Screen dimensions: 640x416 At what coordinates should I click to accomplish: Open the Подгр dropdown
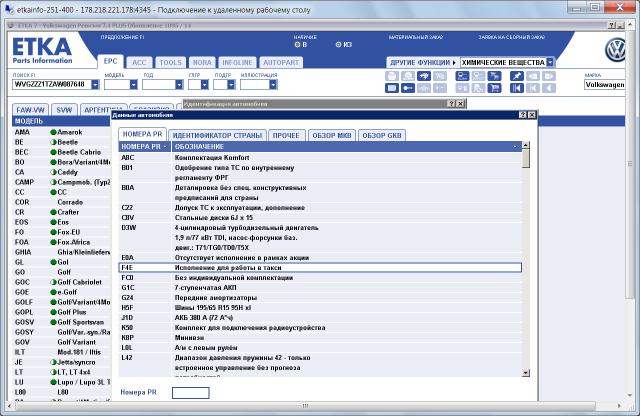[x=231, y=85]
